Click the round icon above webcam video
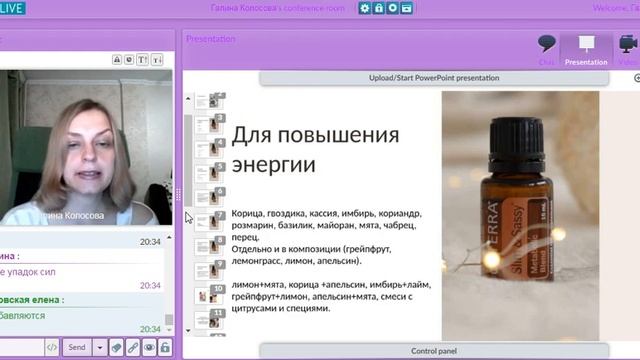The width and height of the screenshot is (640, 360). tap(129, 60)
